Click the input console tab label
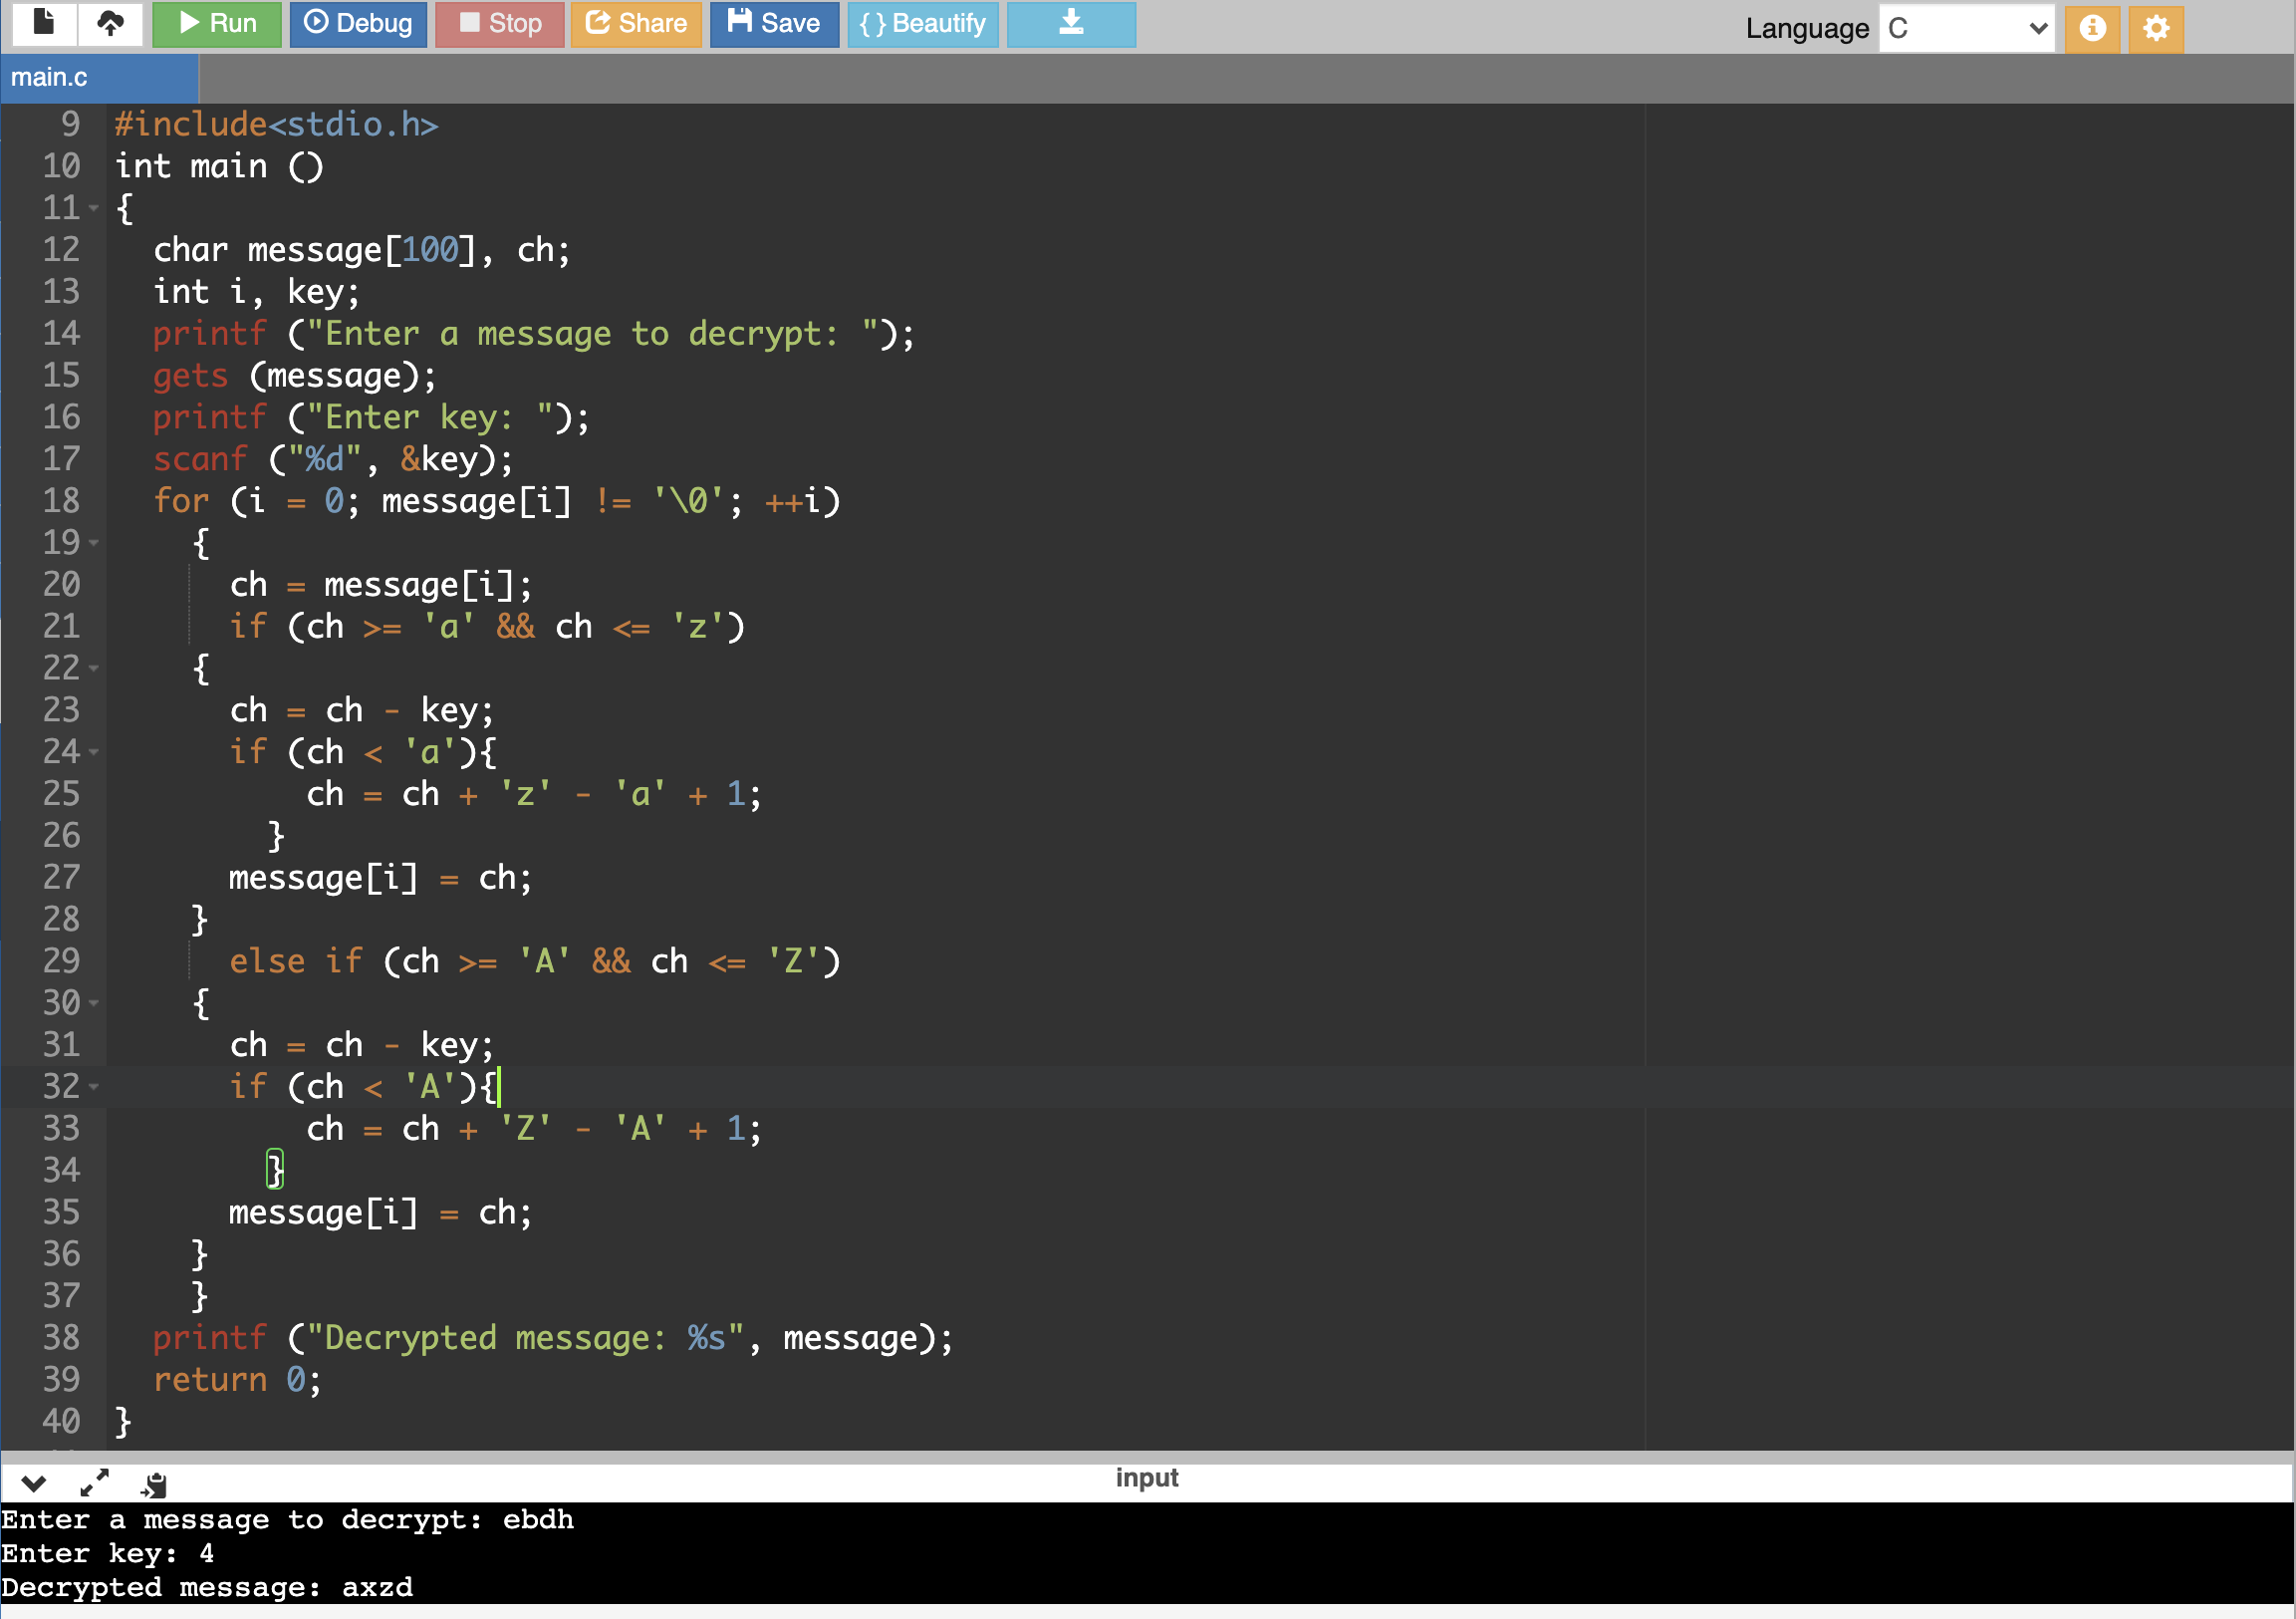Screen dimensions: 2296x1619 coord(1147,1477)
